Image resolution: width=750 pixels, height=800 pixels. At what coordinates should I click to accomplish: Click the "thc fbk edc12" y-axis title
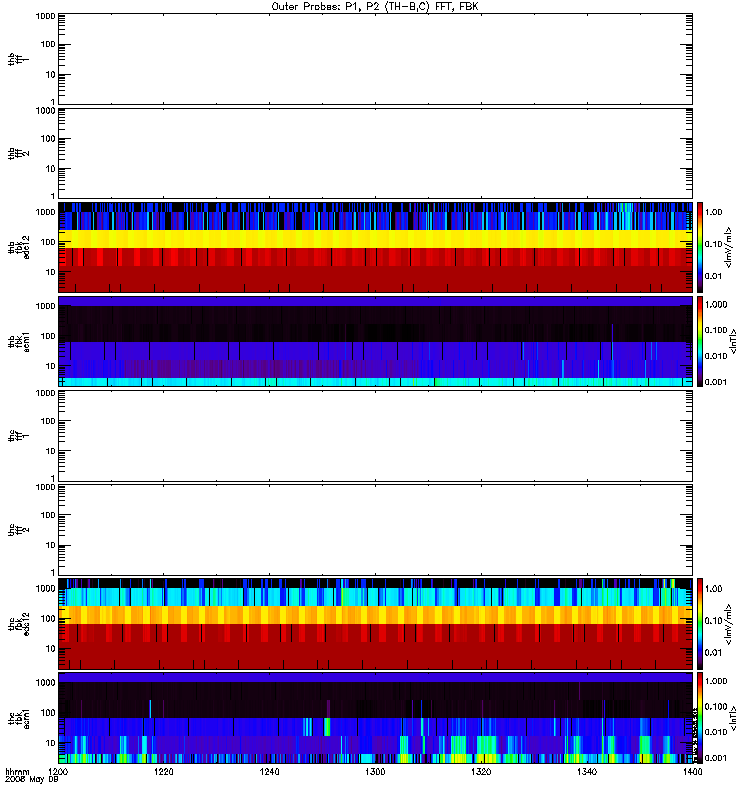pos(19,624)
